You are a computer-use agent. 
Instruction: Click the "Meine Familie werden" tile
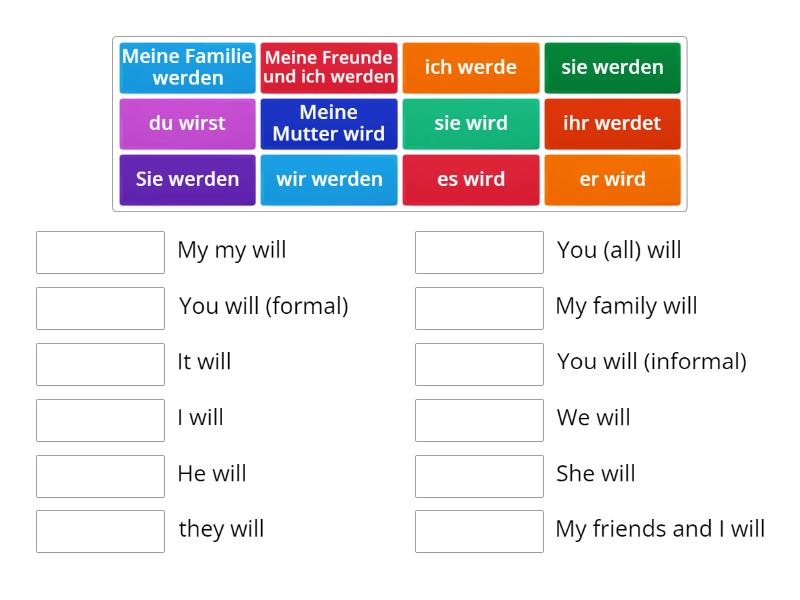tap(187, 68)
